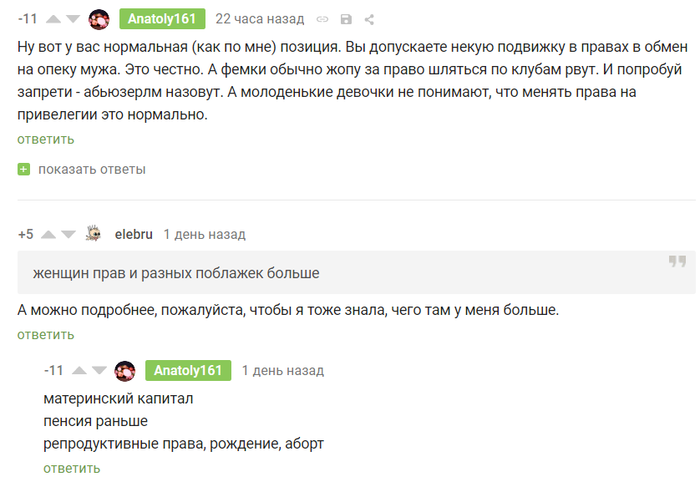Click the '22 часа назад' timestamp
The image size is (700, 482).
(x=259, y=19)
